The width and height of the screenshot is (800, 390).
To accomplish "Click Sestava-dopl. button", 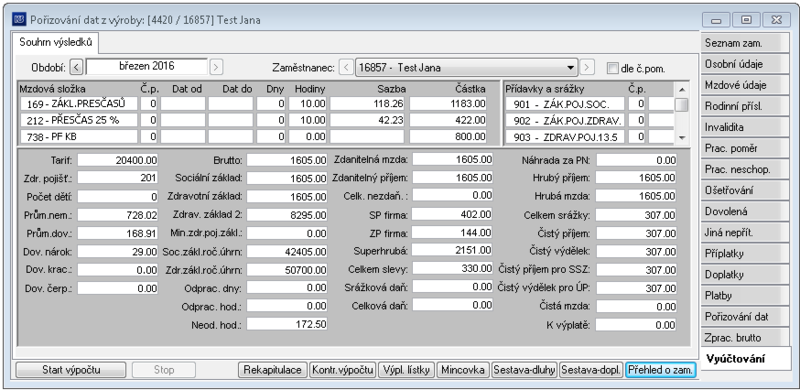I will [x=591, y=370].
